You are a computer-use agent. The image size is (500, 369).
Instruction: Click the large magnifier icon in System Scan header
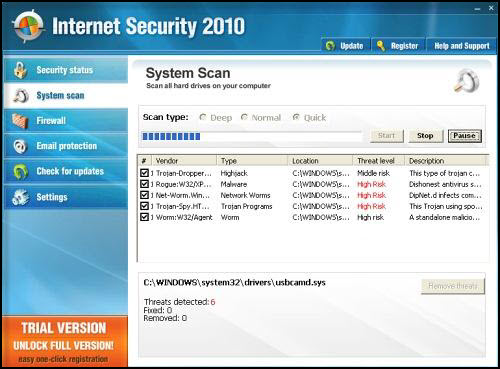(467, 81)
